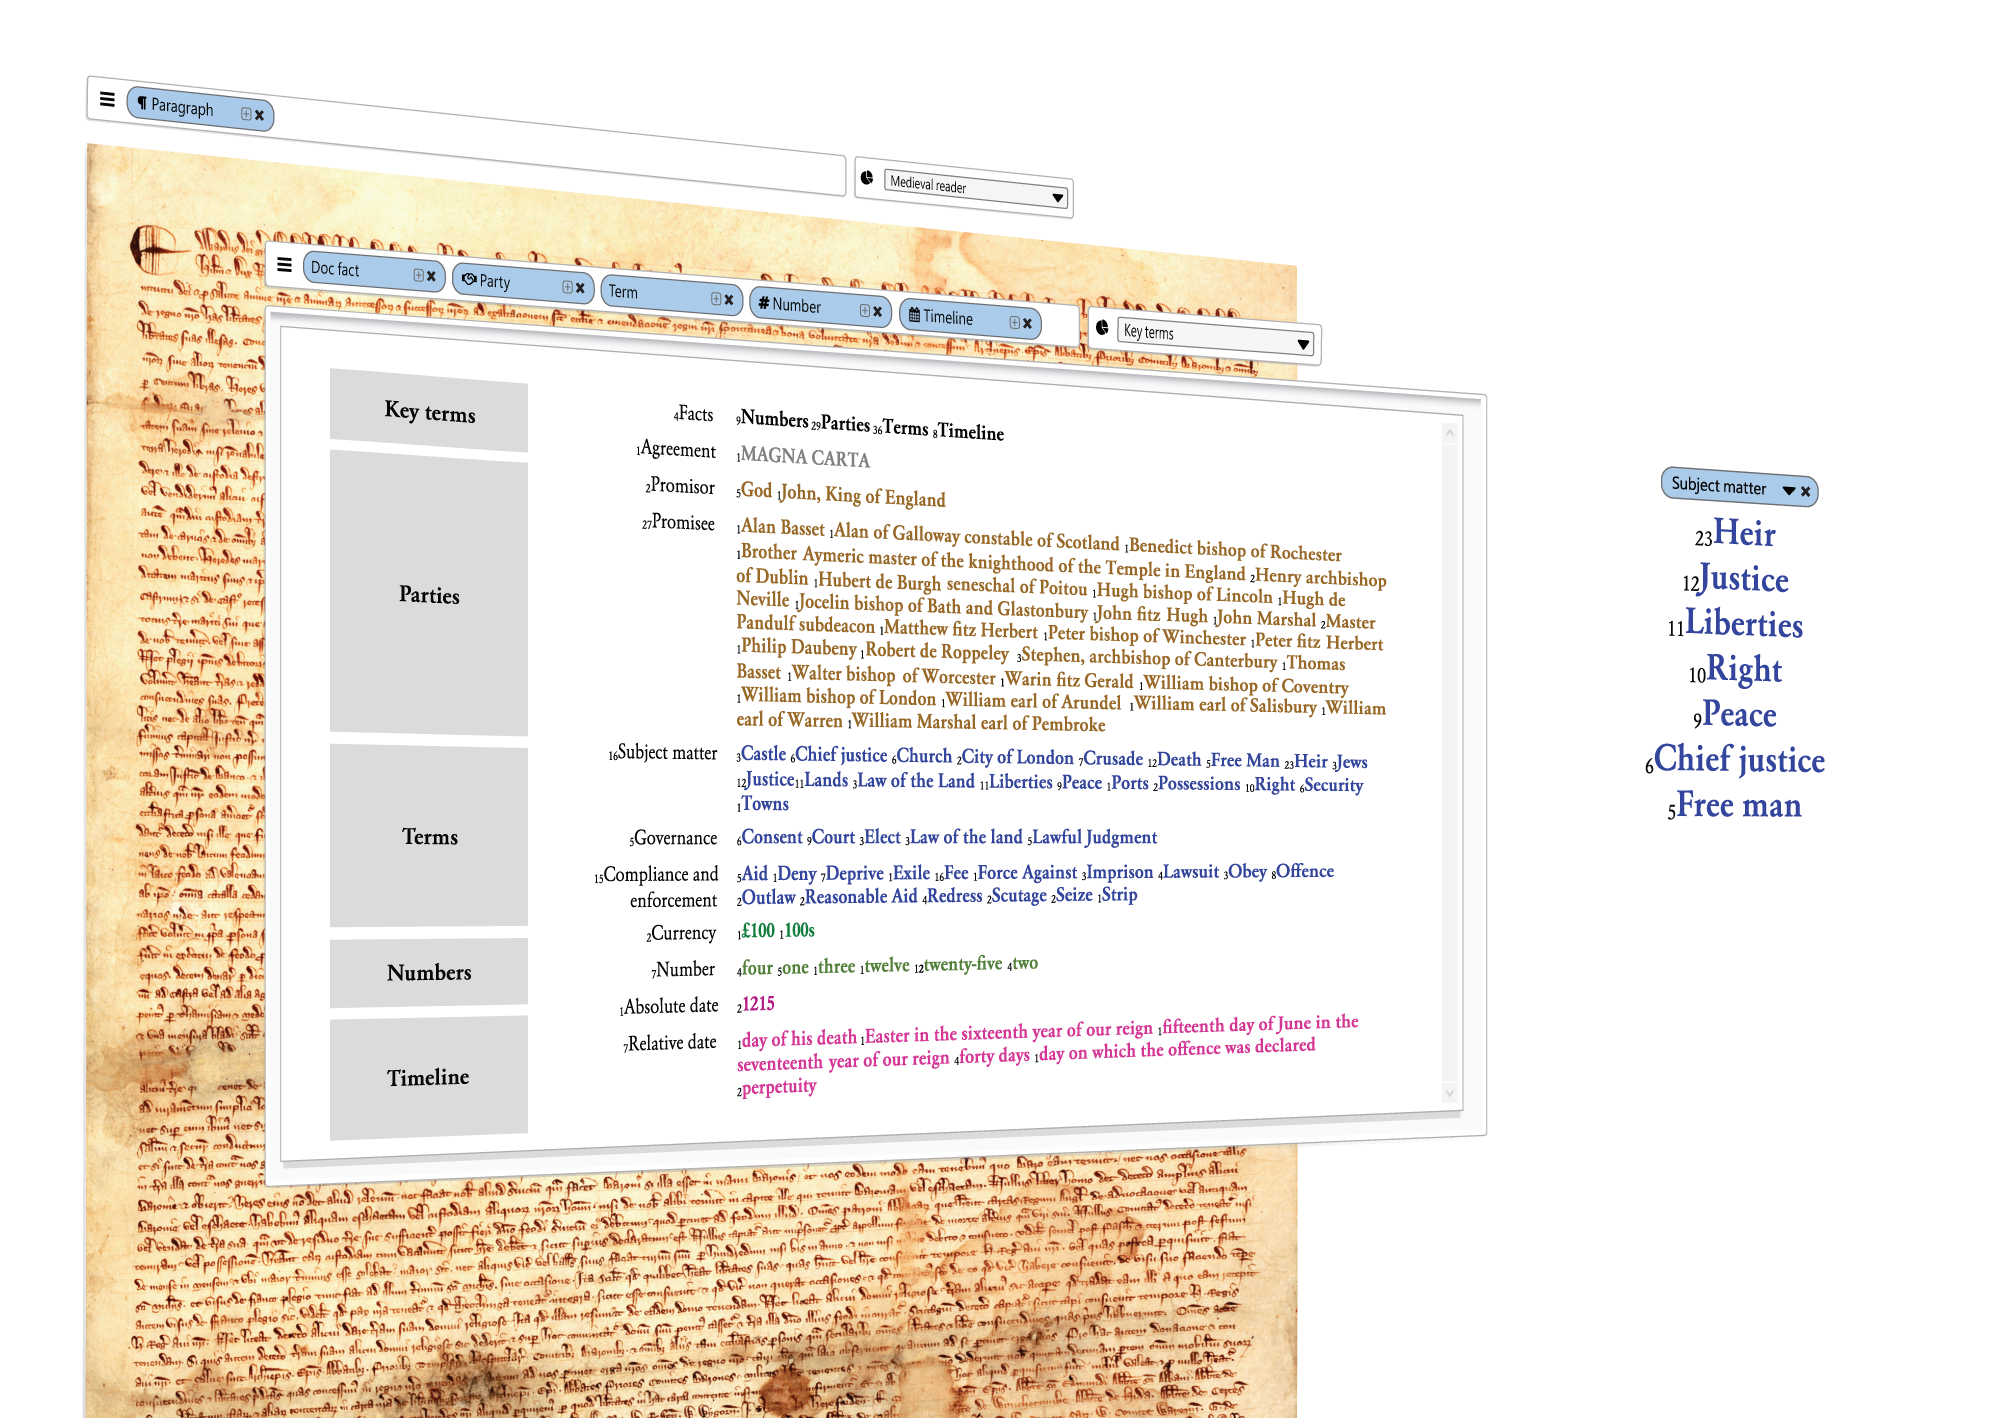The image size is (2000, 1418).
Task: Select Right in the subject matter cloud
Action: point(1743,669)
